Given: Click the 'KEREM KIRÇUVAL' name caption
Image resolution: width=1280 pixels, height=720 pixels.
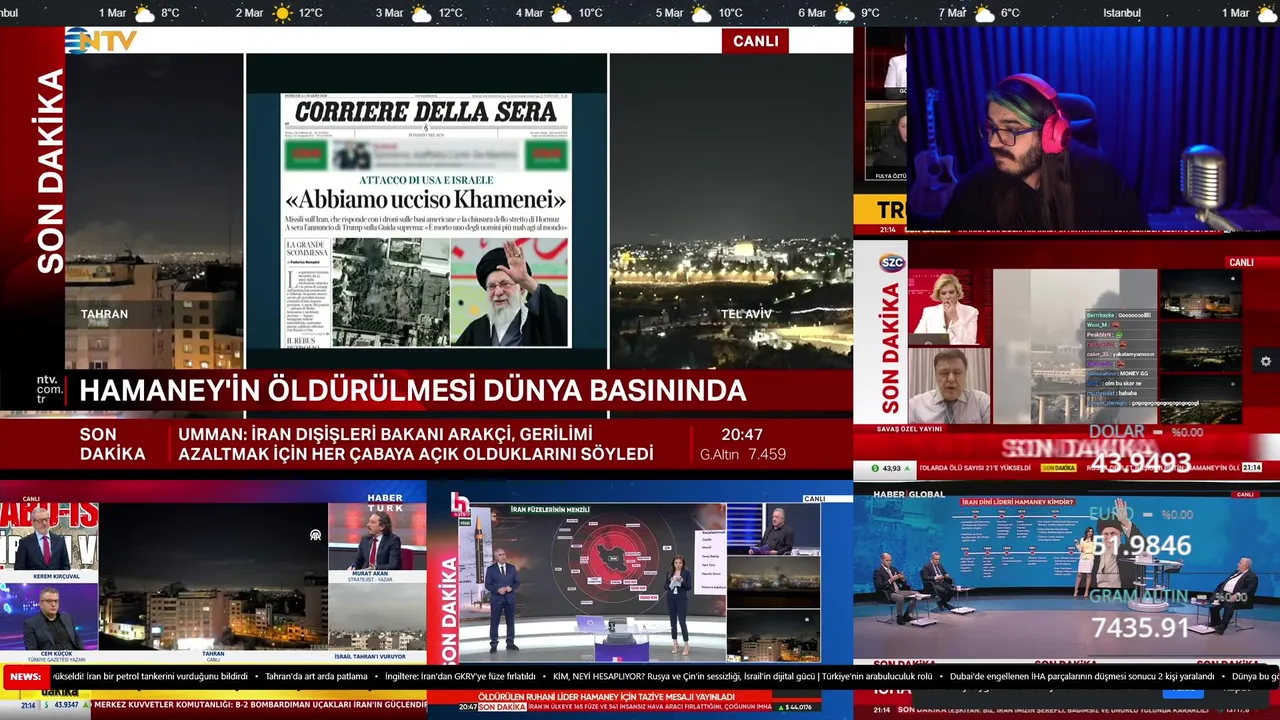Looking at the screenshot, I should point(56,577).
